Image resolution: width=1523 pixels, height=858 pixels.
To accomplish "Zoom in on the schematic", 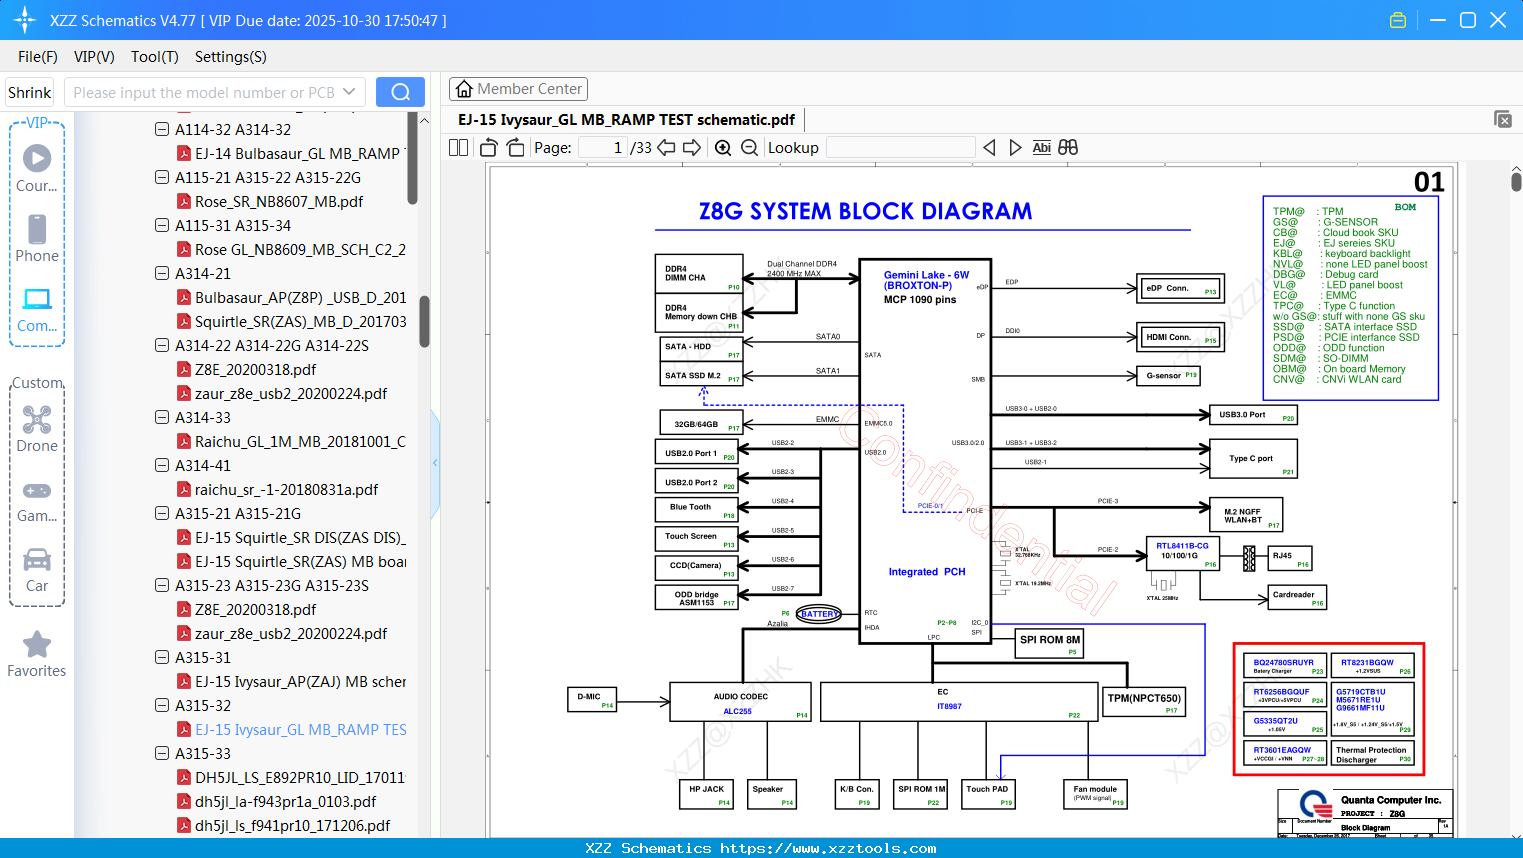I will (x=723, y=148).
